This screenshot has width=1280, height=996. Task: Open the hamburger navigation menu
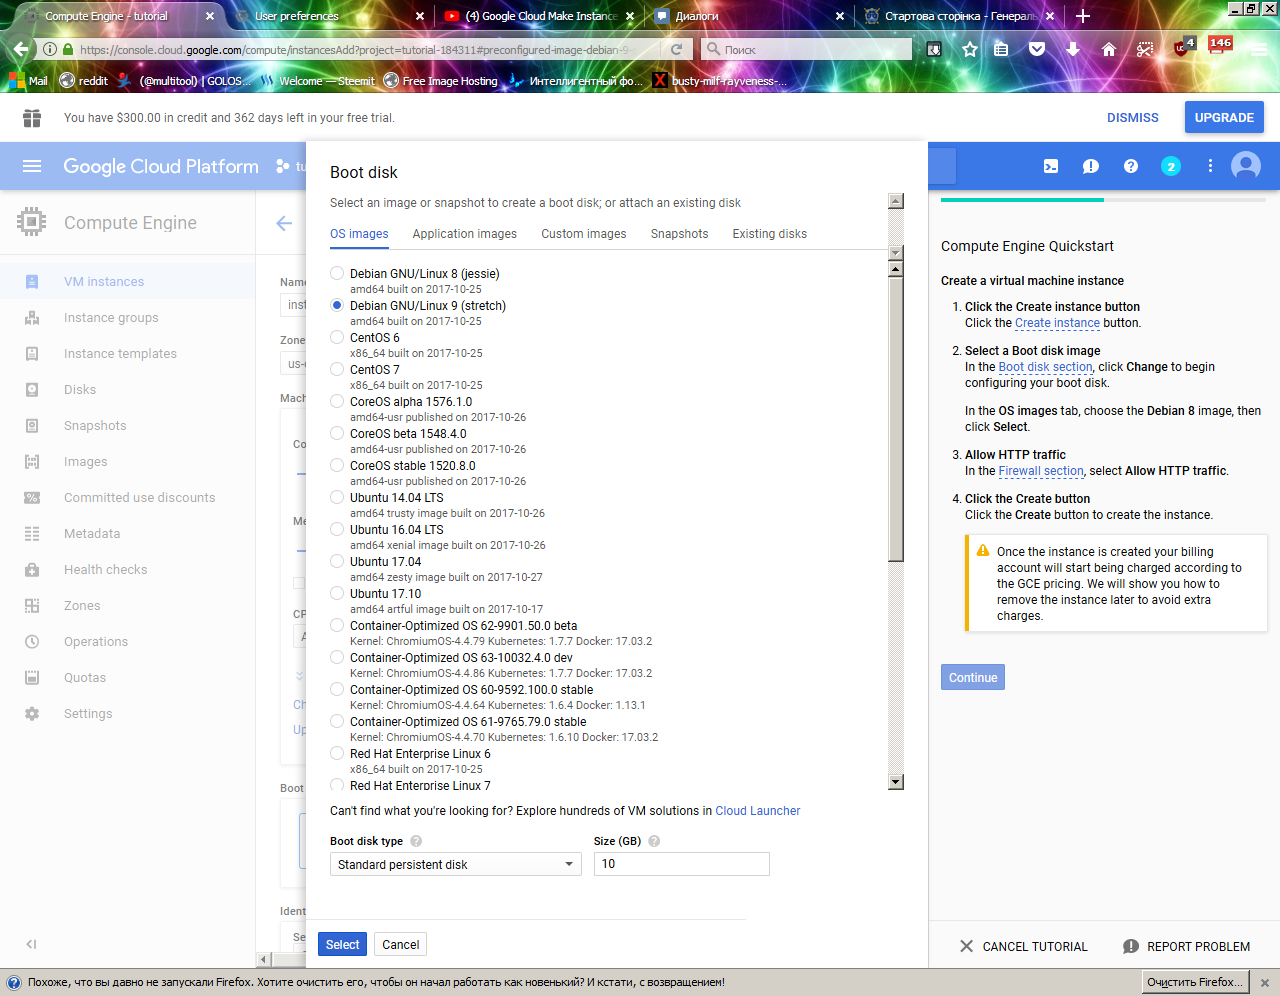pyautogui.click(x=32, y=166)
